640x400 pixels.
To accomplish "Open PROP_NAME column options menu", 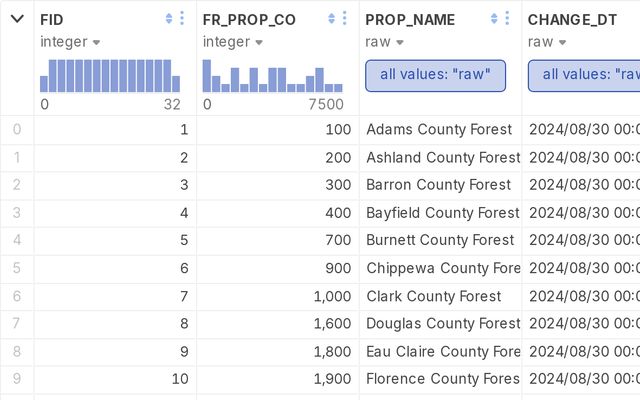I will (x=507, y=19).
